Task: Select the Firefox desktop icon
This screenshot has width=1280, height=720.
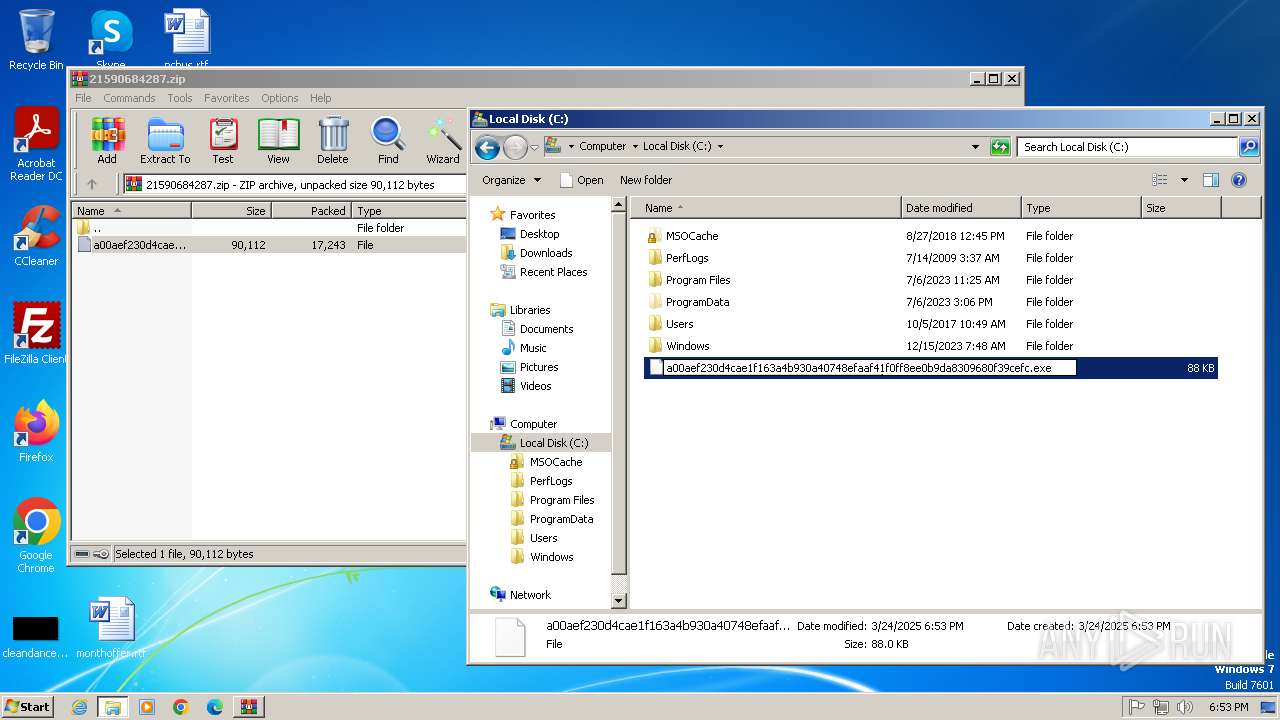Action: coord(36,432)
